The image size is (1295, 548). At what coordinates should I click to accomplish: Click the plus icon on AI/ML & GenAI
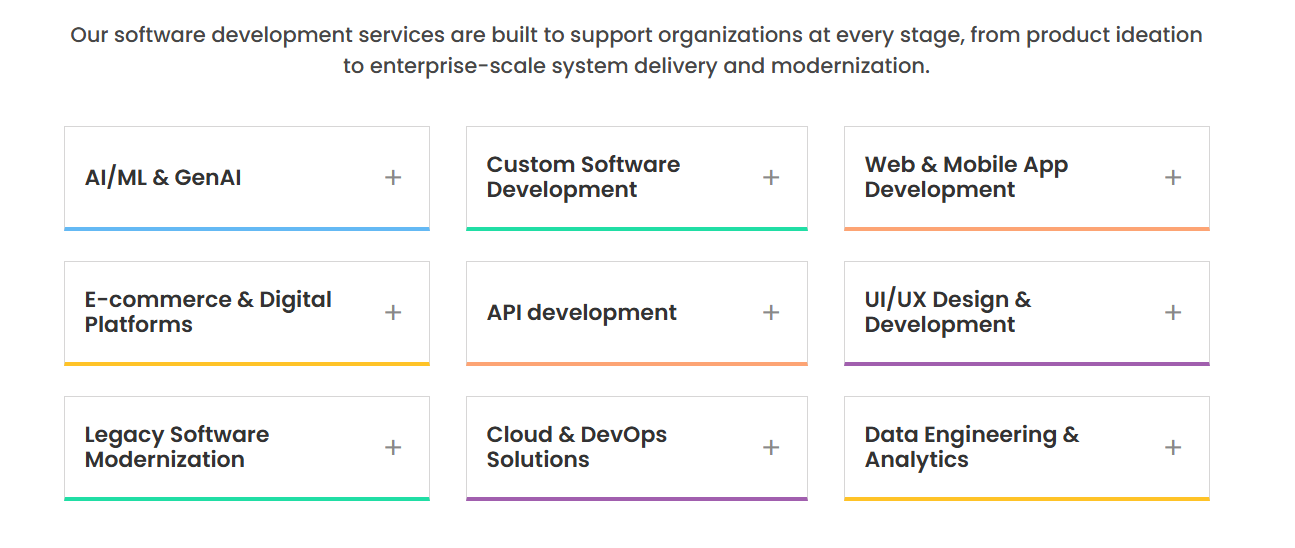(393, 177)
